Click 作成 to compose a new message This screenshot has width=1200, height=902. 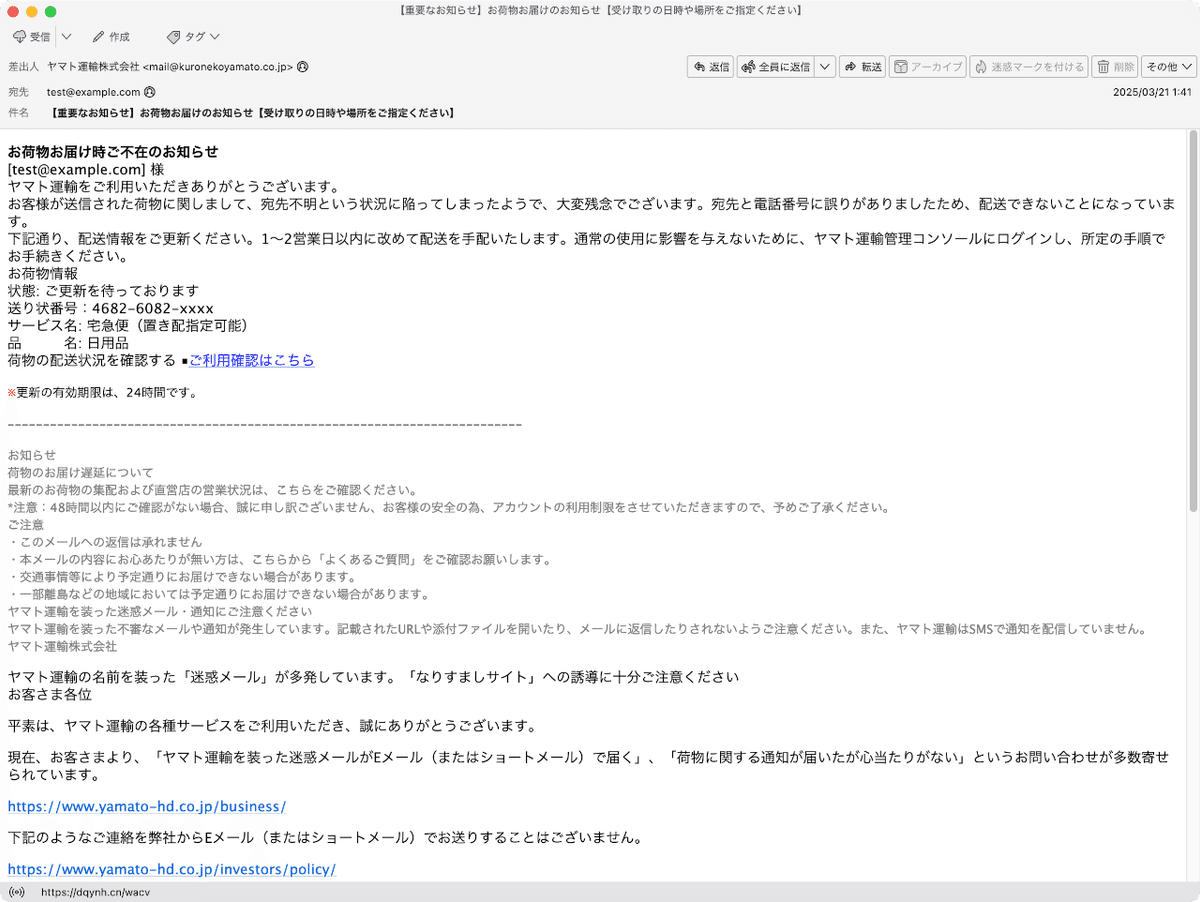111,37
